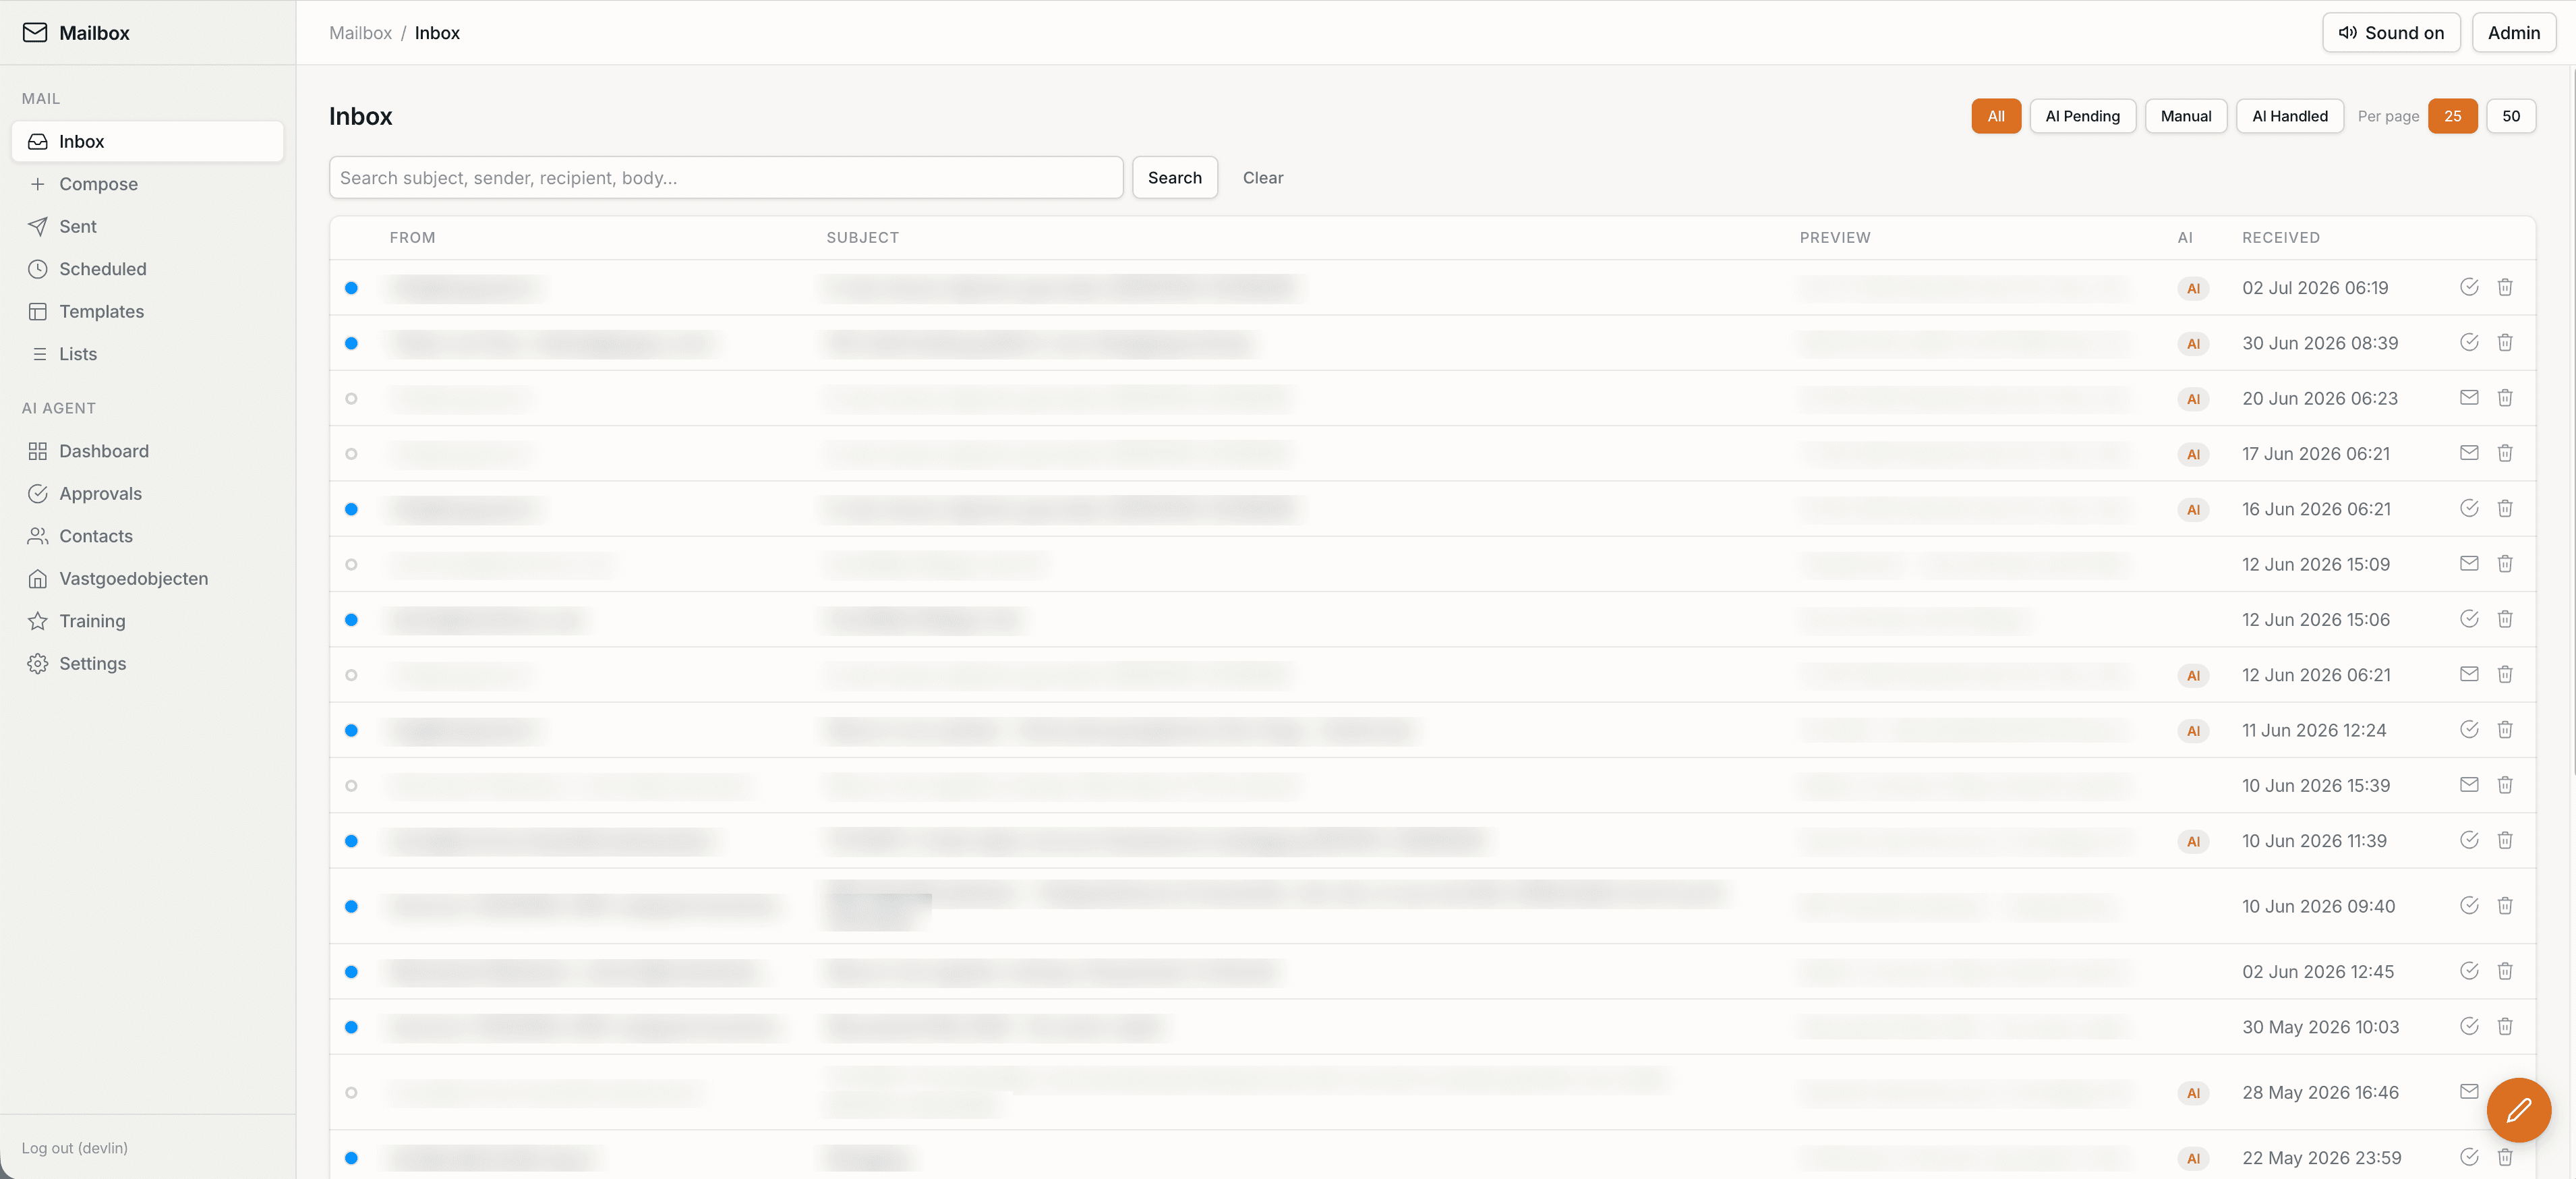The height and width of the screenshot is (1179, 2576).
Task: Mark the 10 Jun 2026 15:39 email as unread
Action: [x=2469, y=784]
